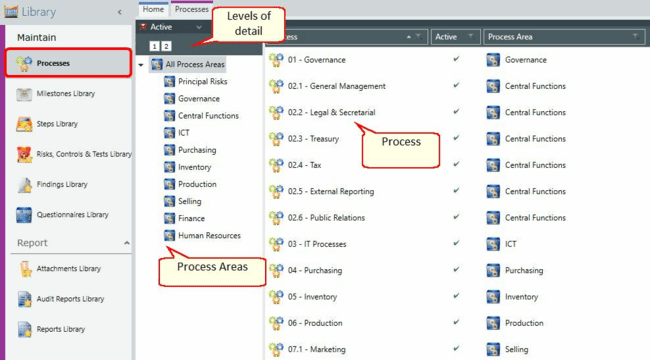
Task: Toggle Active checkmark for 02.4 - Tax
Action: coord(456,164)
